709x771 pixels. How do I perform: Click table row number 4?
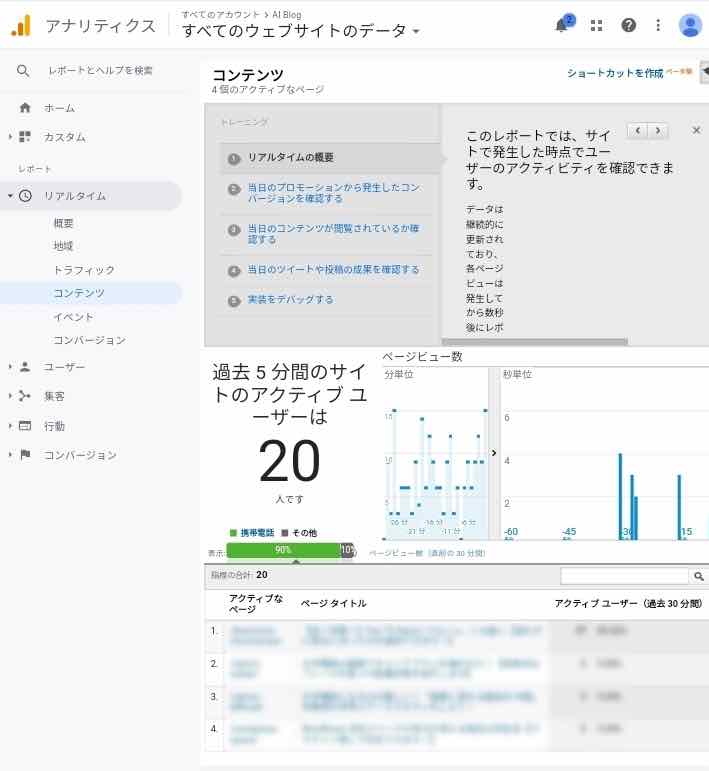(x=214, y=728)
